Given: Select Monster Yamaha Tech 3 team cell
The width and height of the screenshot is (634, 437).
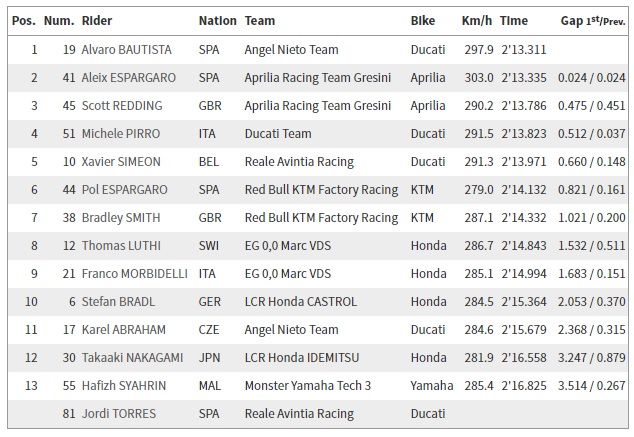Looking at the screenshot, I should point(308,386).
